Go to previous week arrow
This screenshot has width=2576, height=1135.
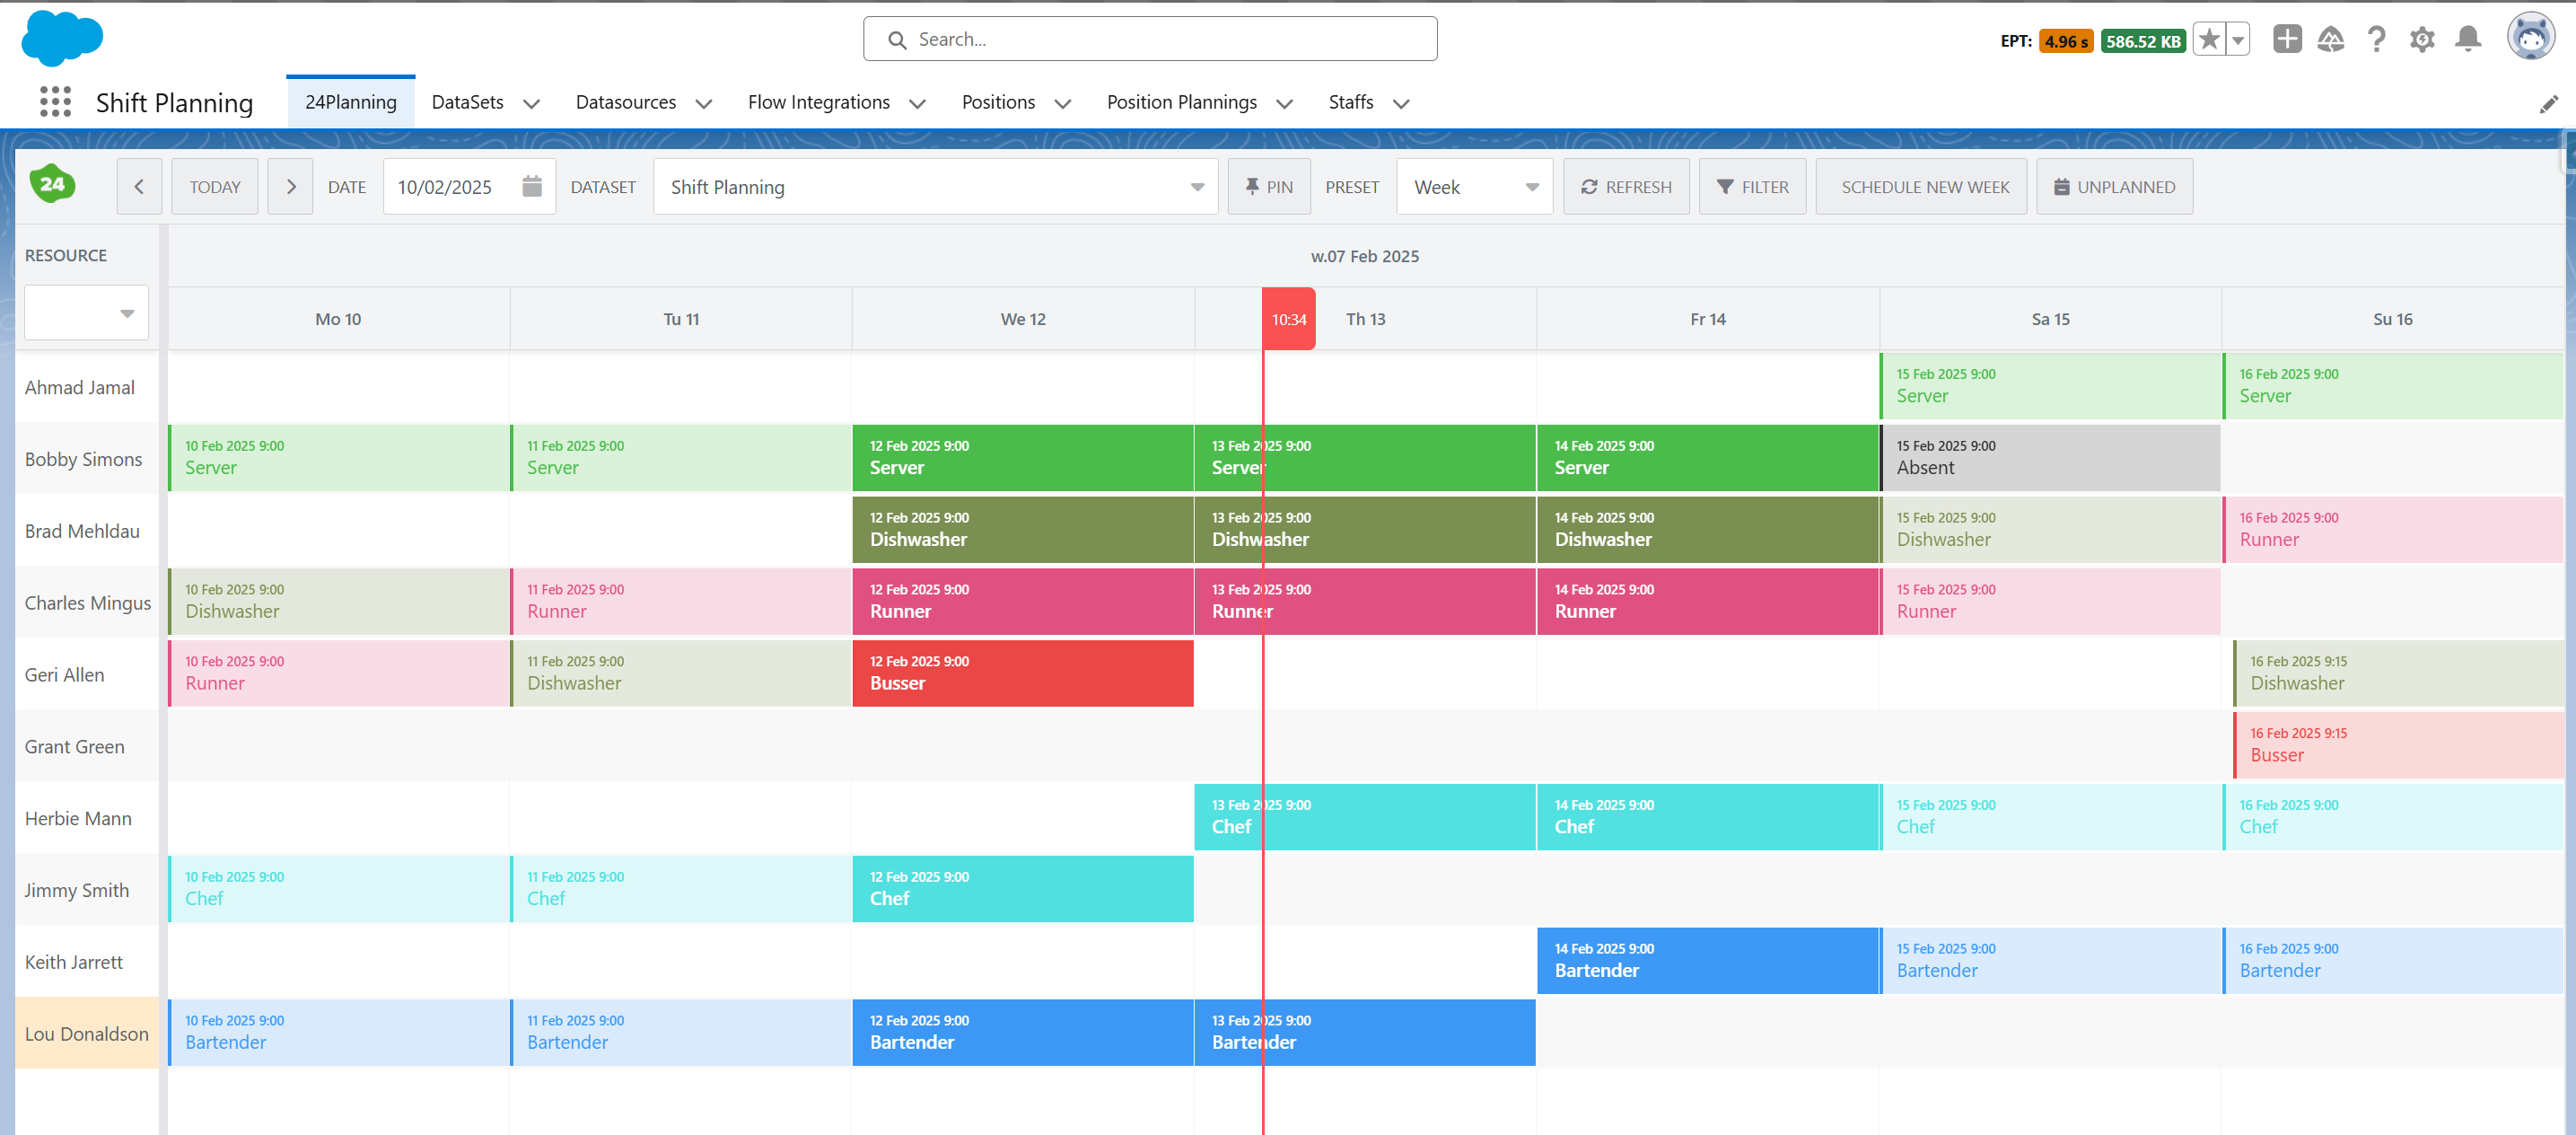[x=139, y=187]
